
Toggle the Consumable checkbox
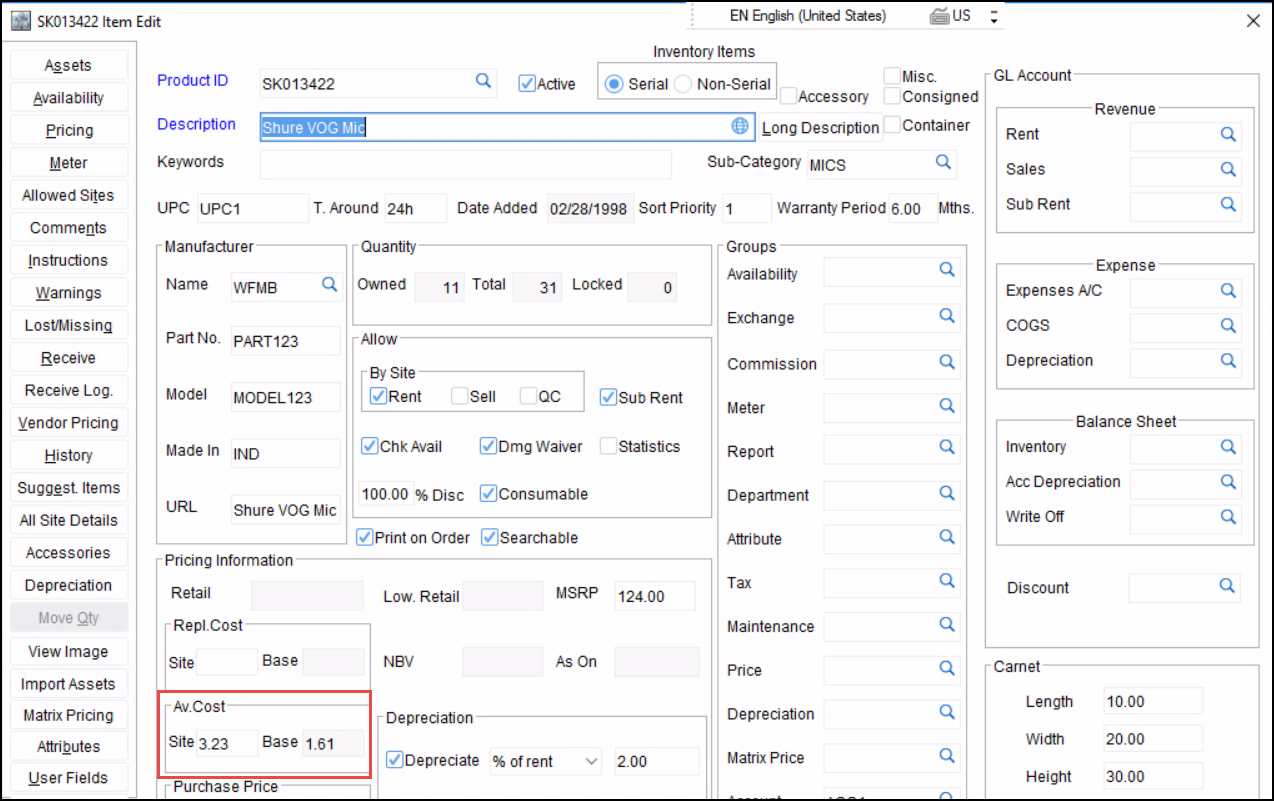(488, 493)
